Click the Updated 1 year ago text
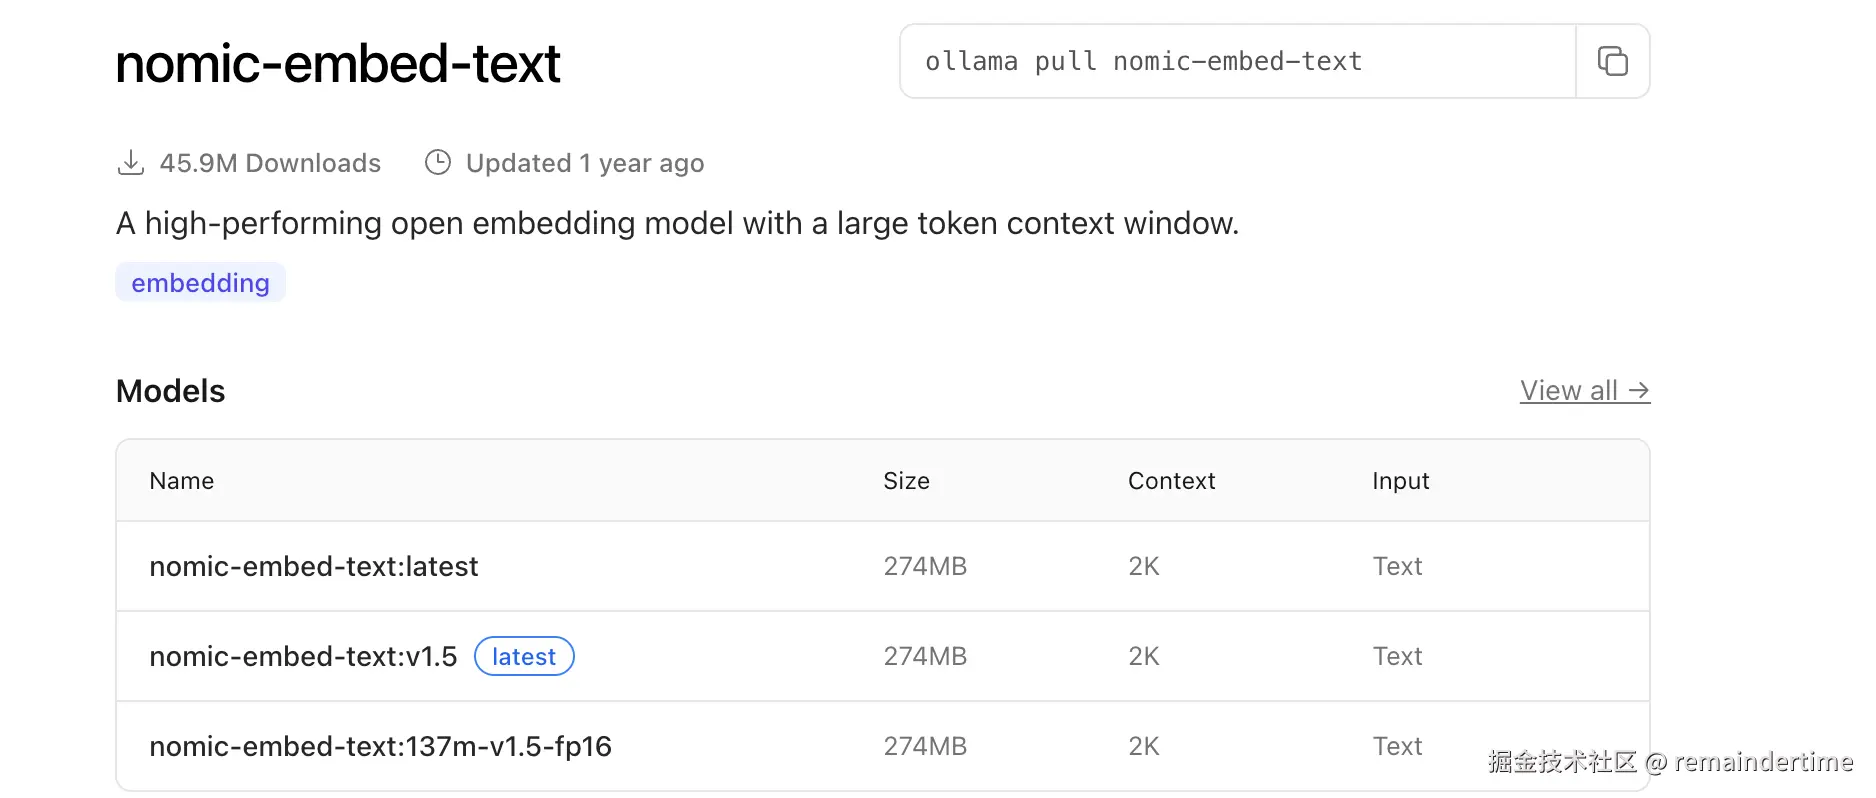 tap(585, 163)
